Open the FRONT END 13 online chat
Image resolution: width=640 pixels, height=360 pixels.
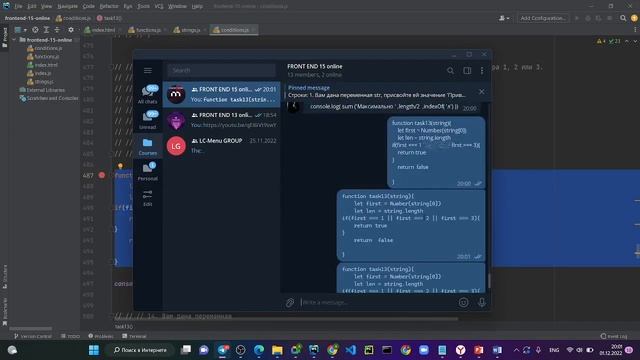click(222, 120)
